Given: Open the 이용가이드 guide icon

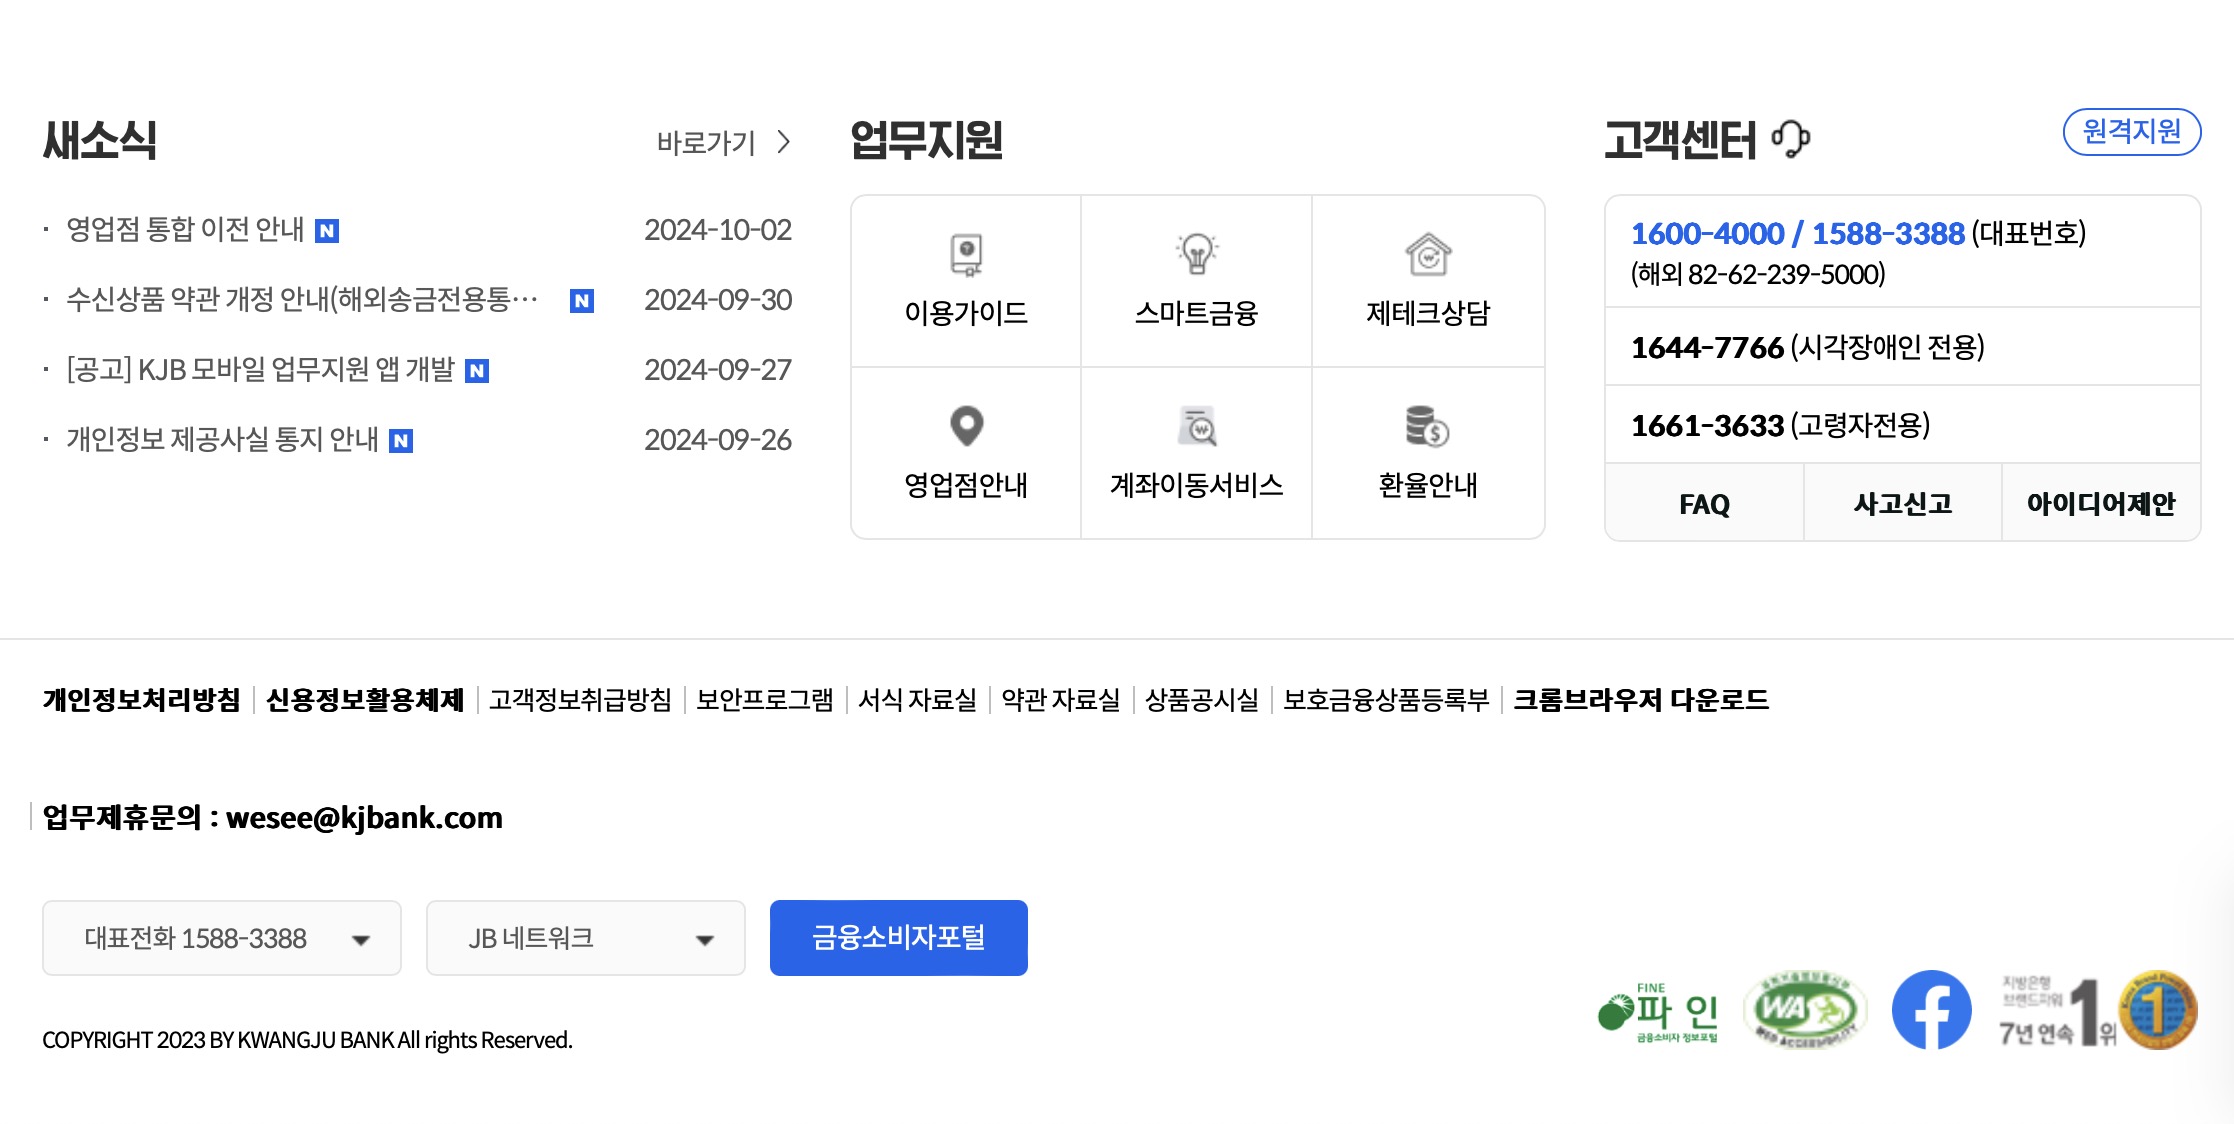Looking at the screenshot, I should point(966,255).
